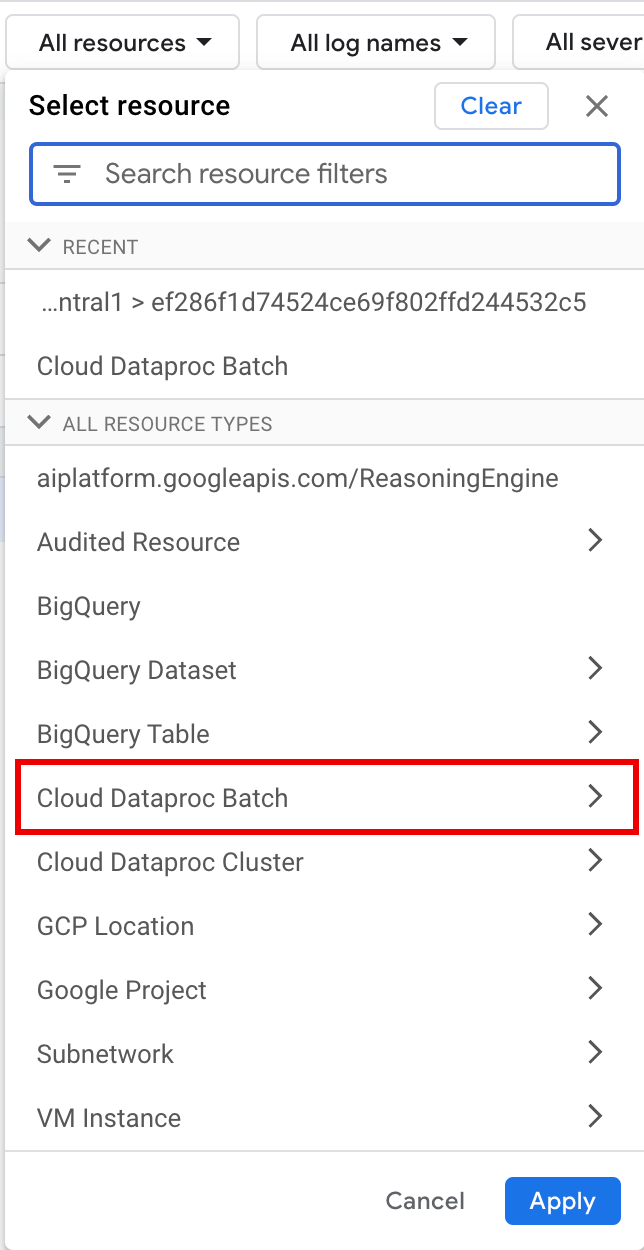
Task: Choose recent Cloud Dataproc Batch entry
Action: pyautogui.click(x=162, y=366)
